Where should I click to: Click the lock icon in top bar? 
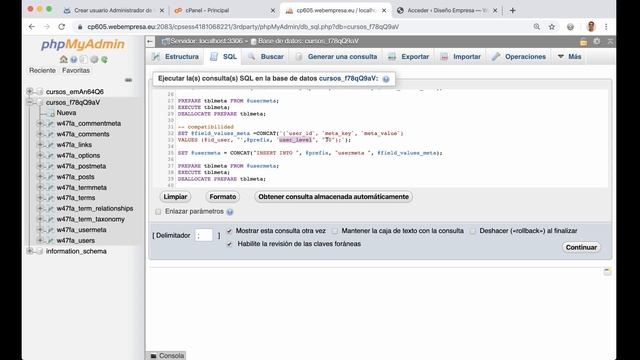[584, 42]
